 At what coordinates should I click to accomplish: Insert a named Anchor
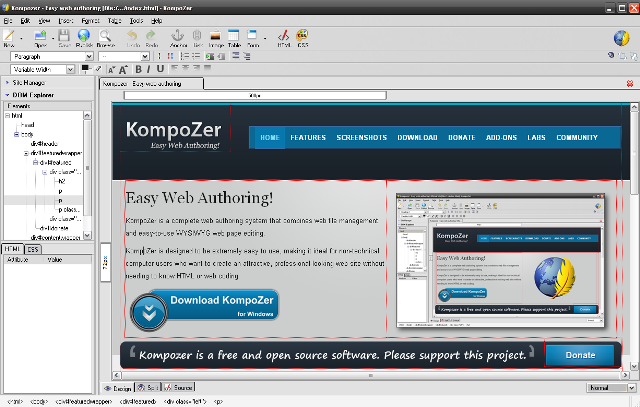(x=178, y=38)
